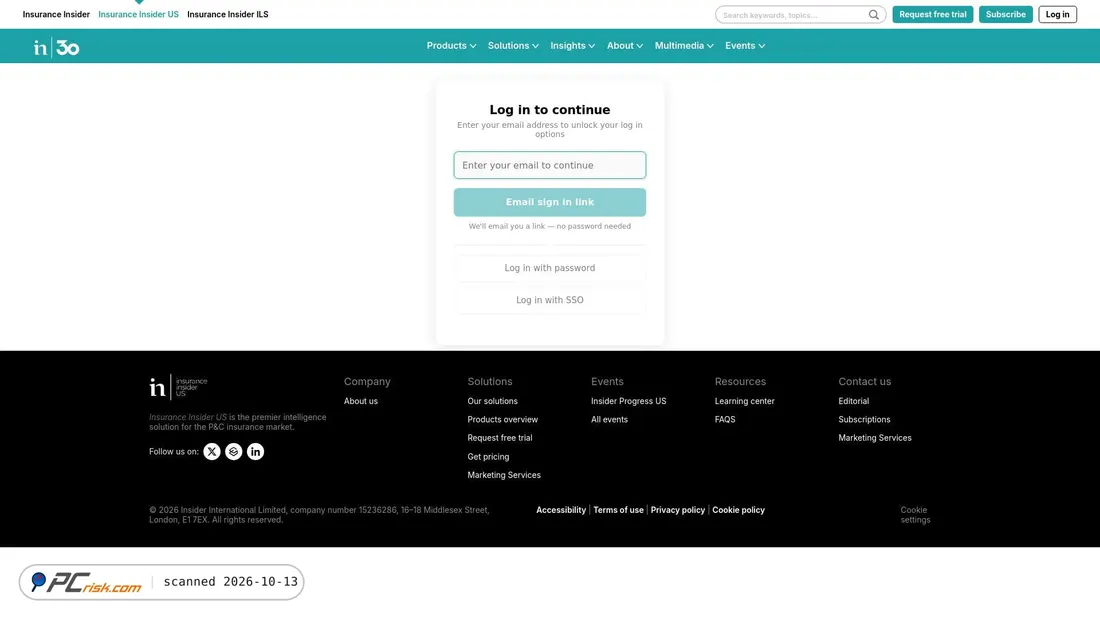Open the FAQS footer link

pos(725,420)
